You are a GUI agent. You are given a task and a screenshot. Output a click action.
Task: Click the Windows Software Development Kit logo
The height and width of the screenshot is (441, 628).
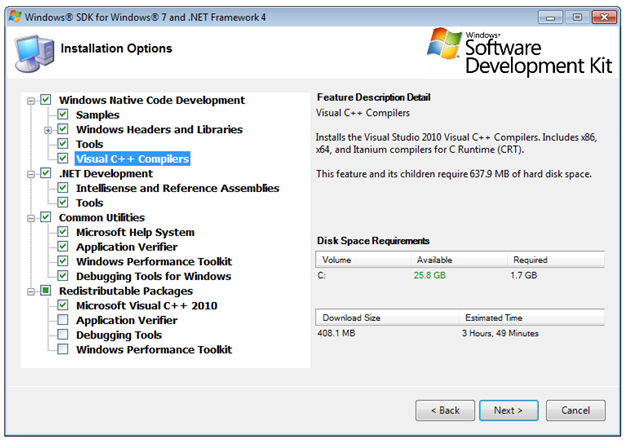pyautogui.click(x=519, y=51)
